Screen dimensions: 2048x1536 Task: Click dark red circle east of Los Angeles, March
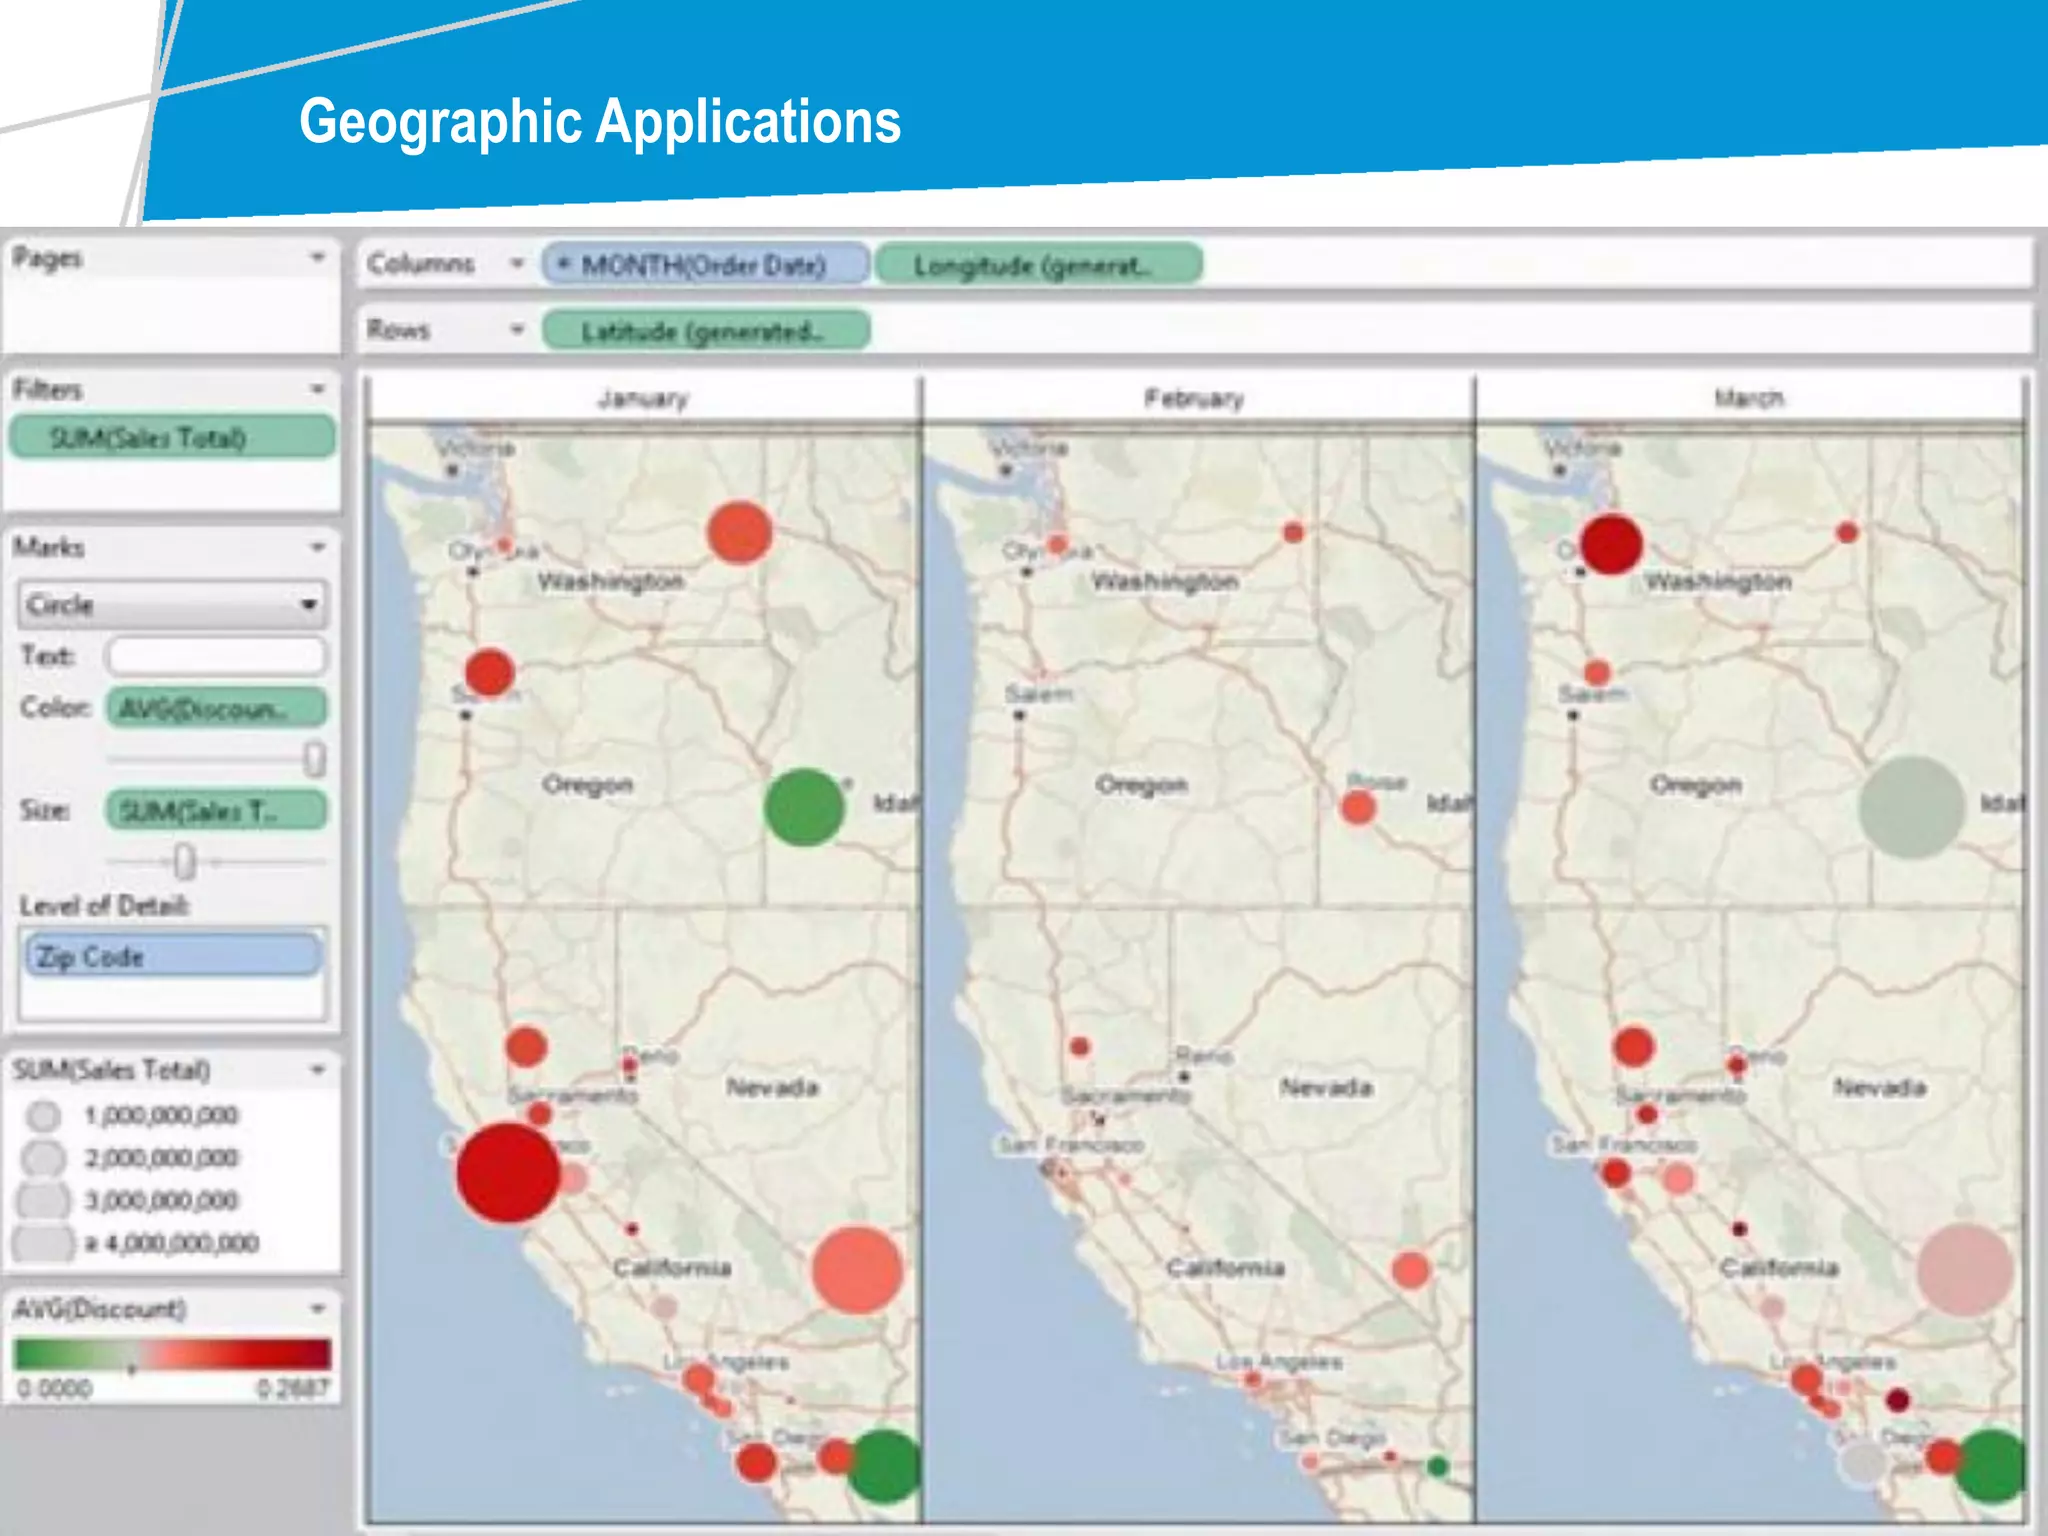tap(1897, 1400)
